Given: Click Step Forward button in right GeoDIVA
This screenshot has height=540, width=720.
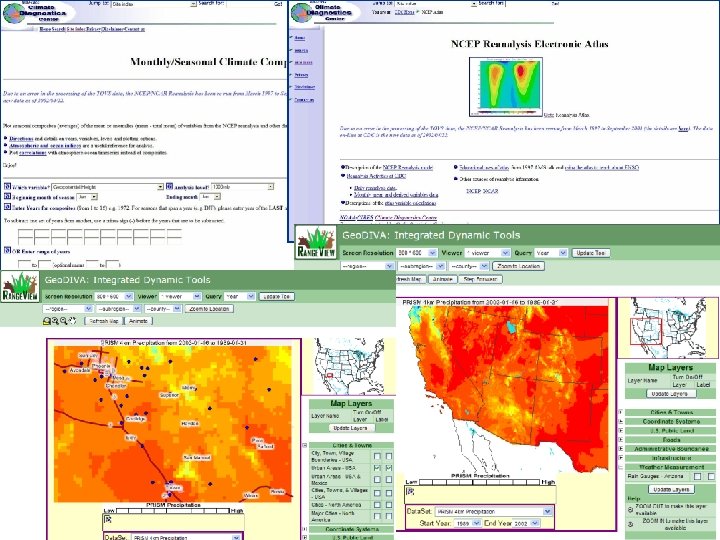Looking at the screenshot, I should [480, 279].
